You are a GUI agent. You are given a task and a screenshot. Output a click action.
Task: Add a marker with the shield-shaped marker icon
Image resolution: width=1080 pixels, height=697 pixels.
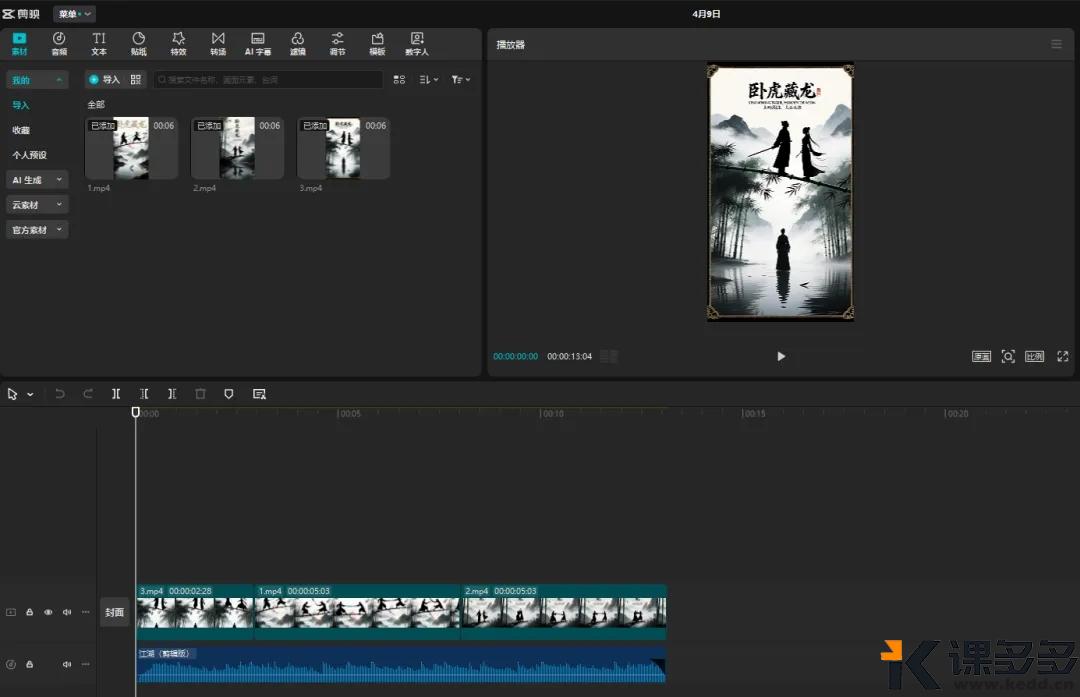click(x=229, y=394)
